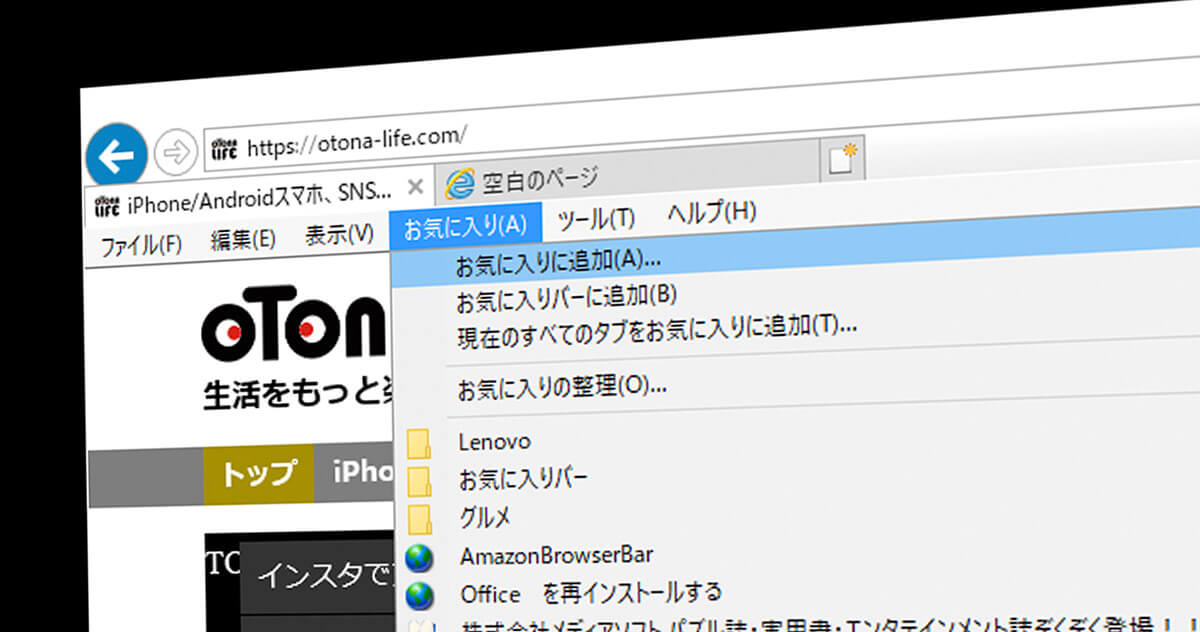Open the ヘルプ(H) menu
The width and height of the screenshot is (1200, 632).
(x=711, y=212)
